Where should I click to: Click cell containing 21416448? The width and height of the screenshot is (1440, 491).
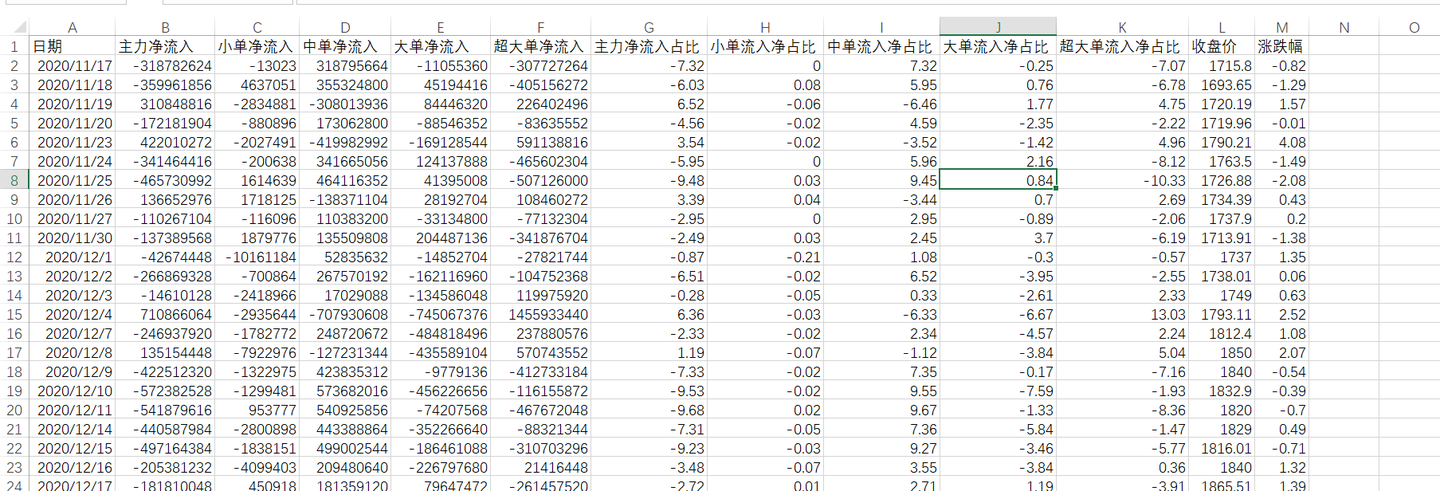[x=540, y=467]
